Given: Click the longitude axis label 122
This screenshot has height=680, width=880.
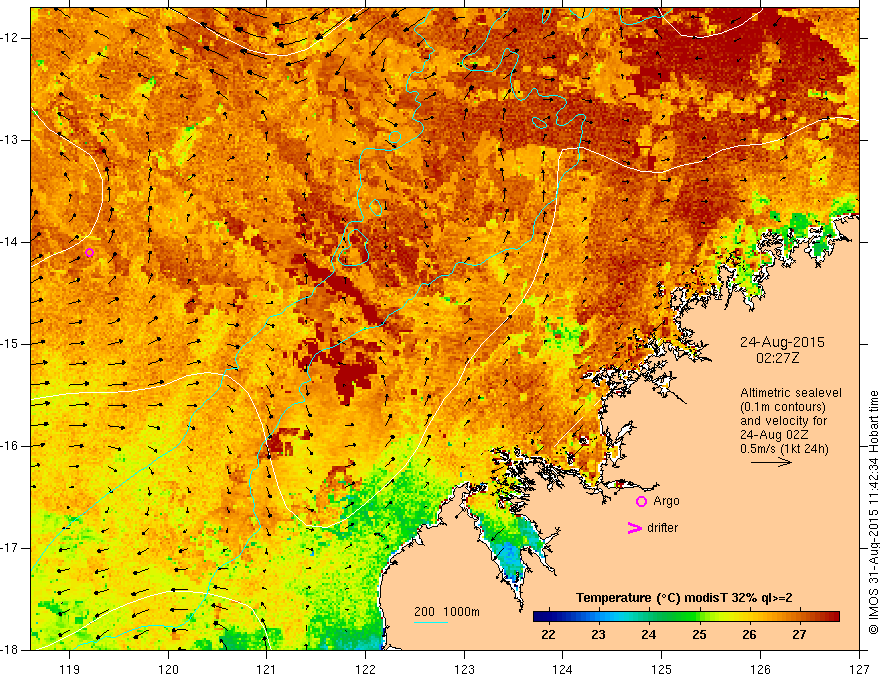Looking at the screenshot, I should [365, 669].
